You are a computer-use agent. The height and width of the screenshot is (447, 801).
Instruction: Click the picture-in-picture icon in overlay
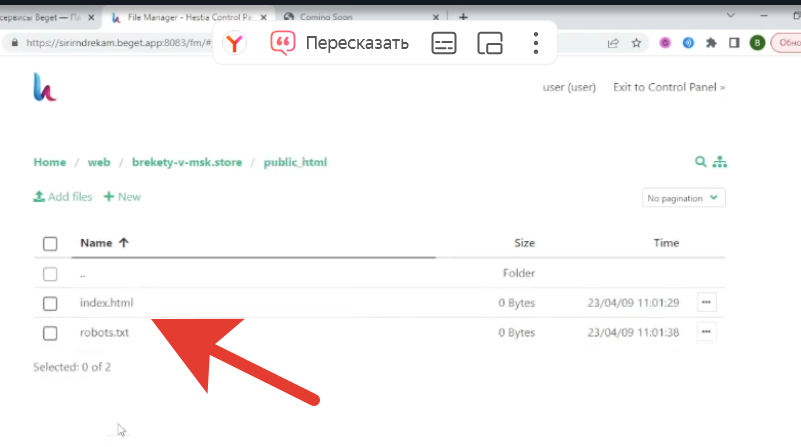pos(489,43)
